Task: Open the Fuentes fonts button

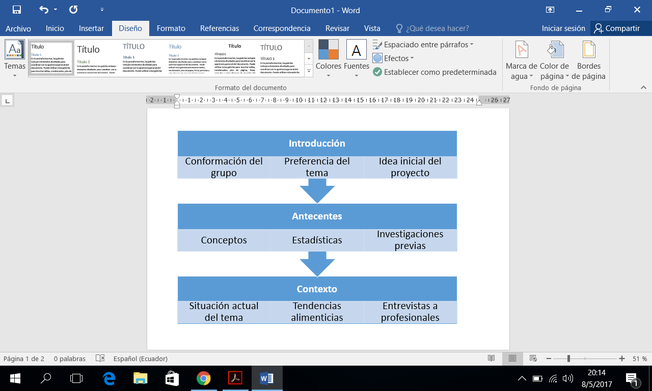Action: point(356,59)
